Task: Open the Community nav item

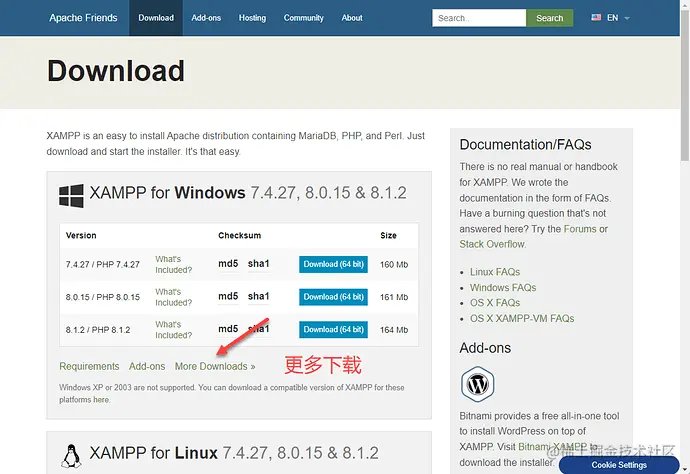Action: [x=303, y=18]
